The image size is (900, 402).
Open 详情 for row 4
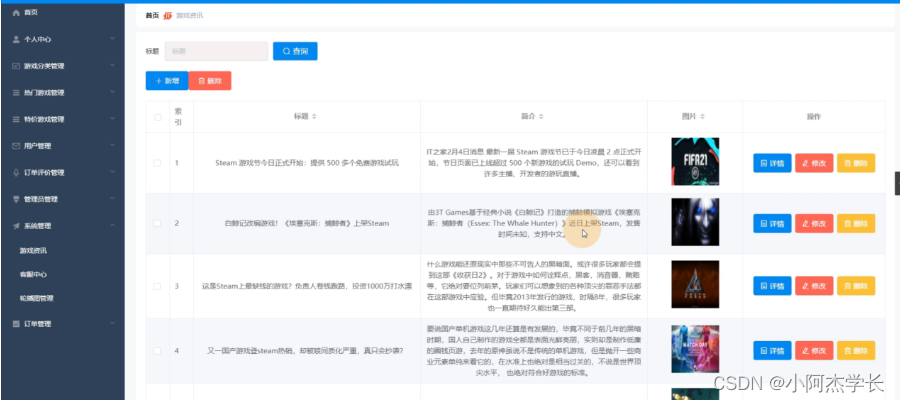tap(772, 350)
